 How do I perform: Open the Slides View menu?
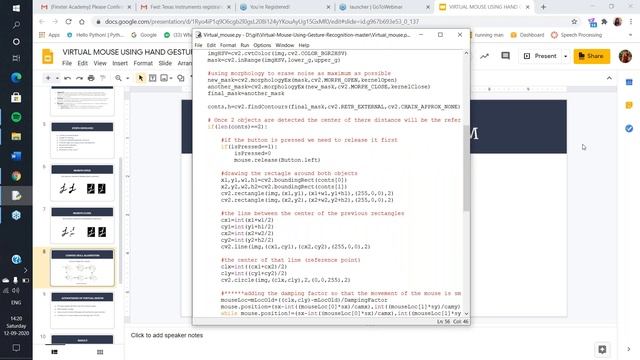pos(100,63)
